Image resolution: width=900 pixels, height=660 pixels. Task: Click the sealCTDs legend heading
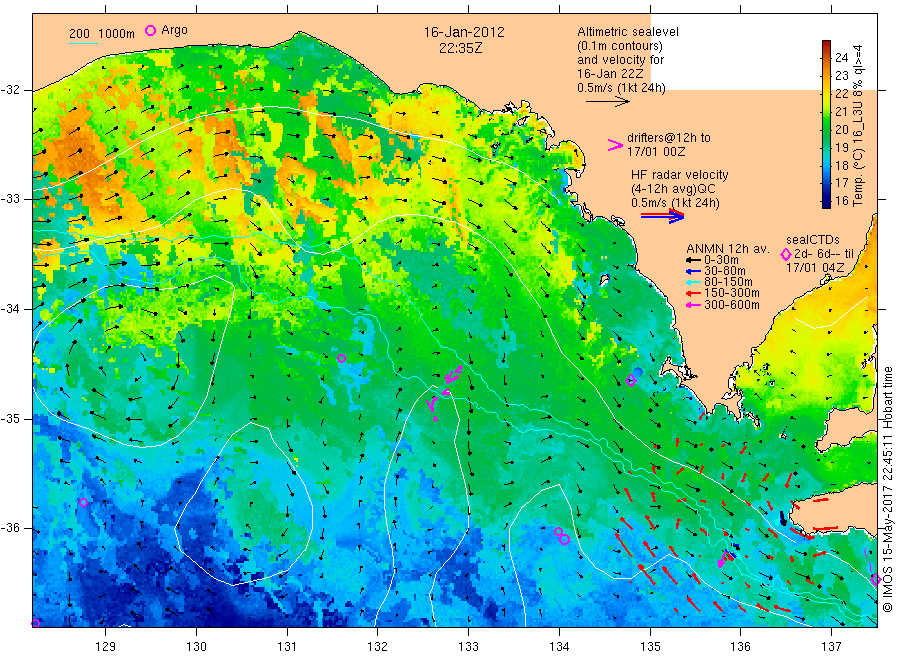(x=813, y=240)
